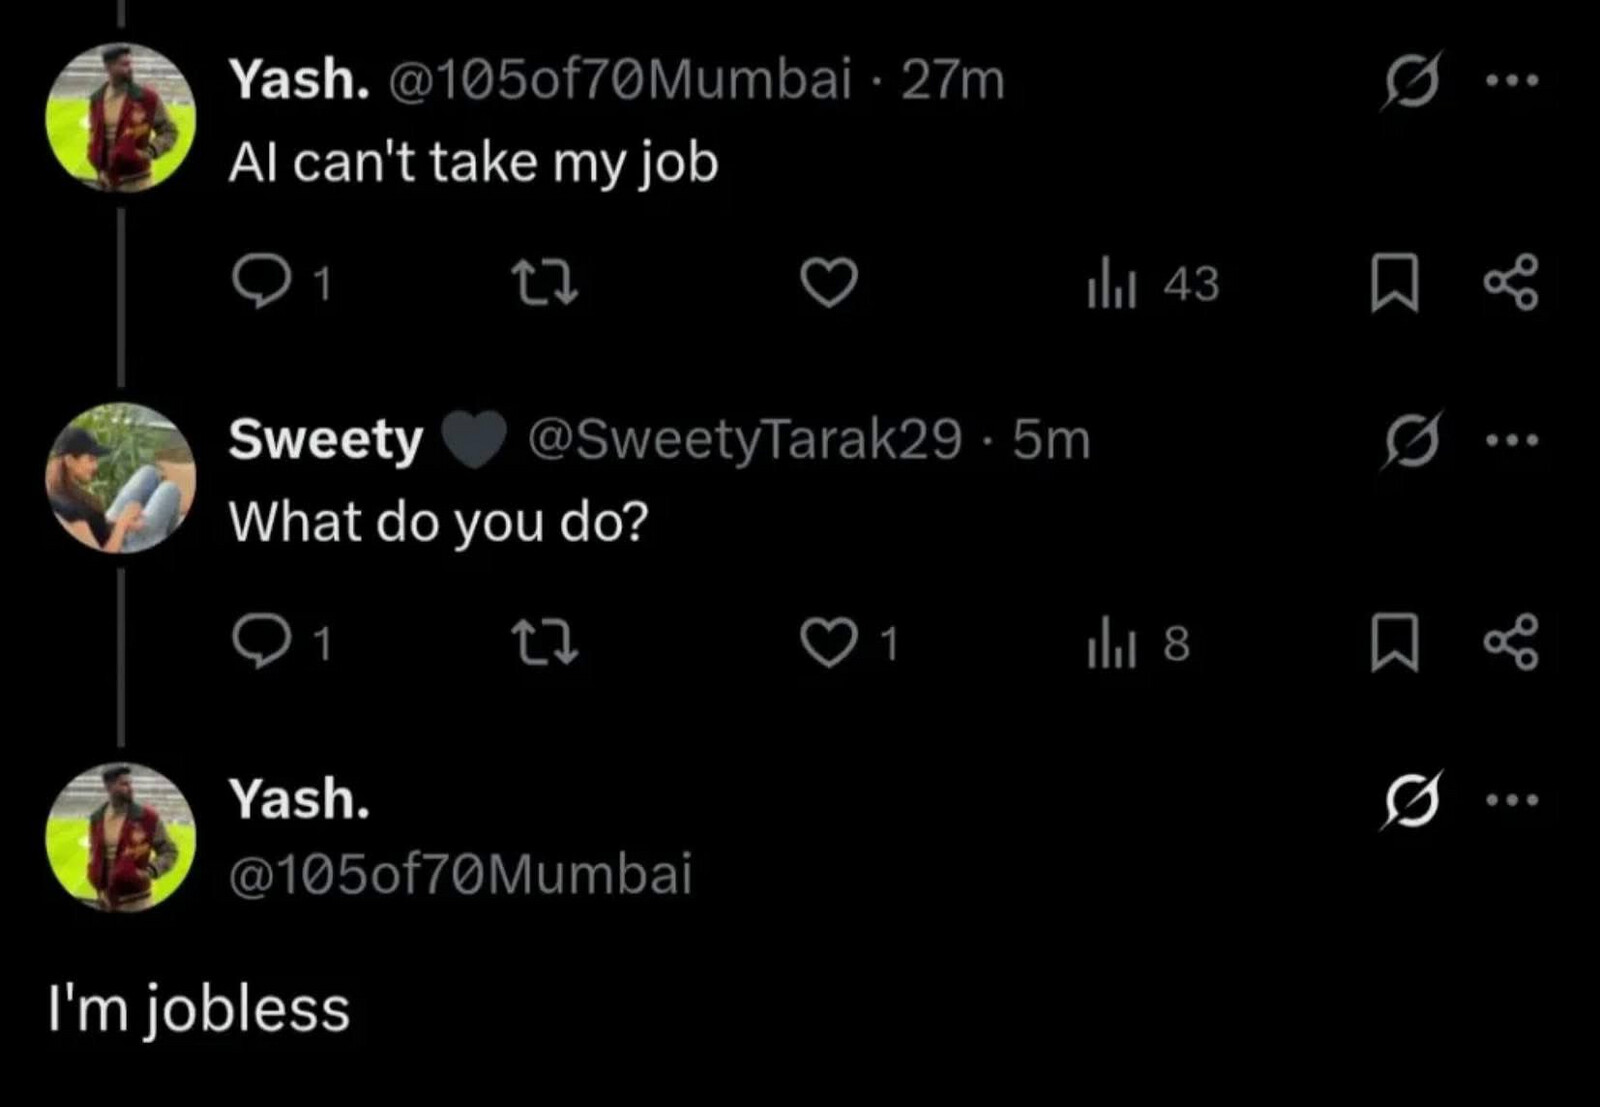Open Grok icon on "I'm jobless" tweet
The height and width of the screenshot is (1107, 1600).
1412,800
